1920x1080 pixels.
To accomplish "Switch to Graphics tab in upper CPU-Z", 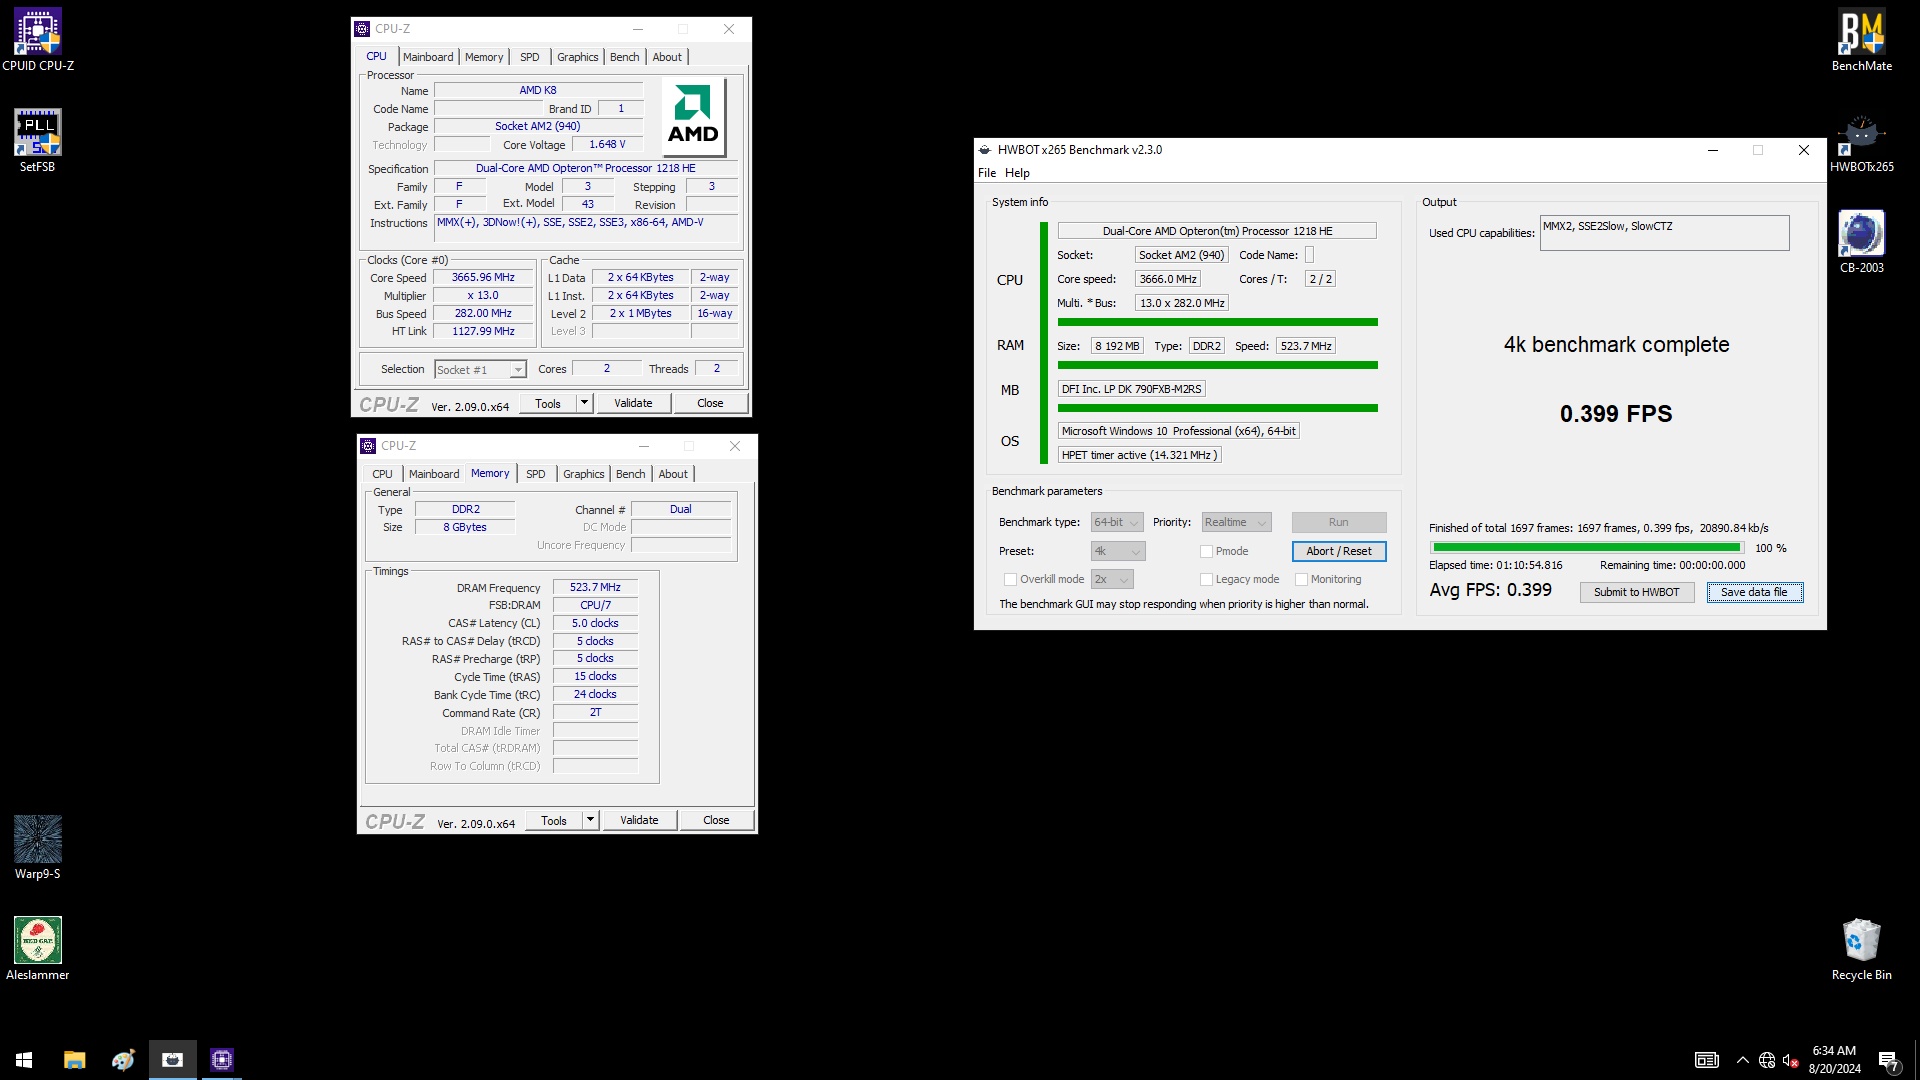I will [578, 57].
